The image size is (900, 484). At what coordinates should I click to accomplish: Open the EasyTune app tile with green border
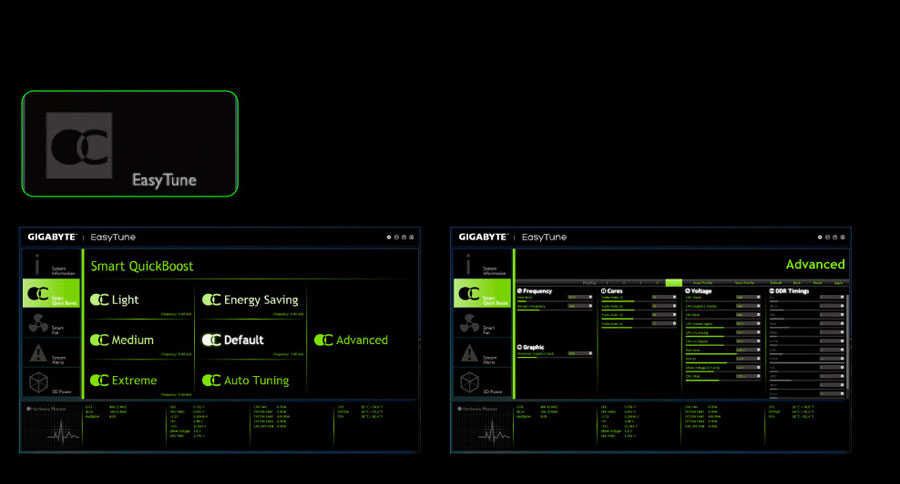coord(130,143)
